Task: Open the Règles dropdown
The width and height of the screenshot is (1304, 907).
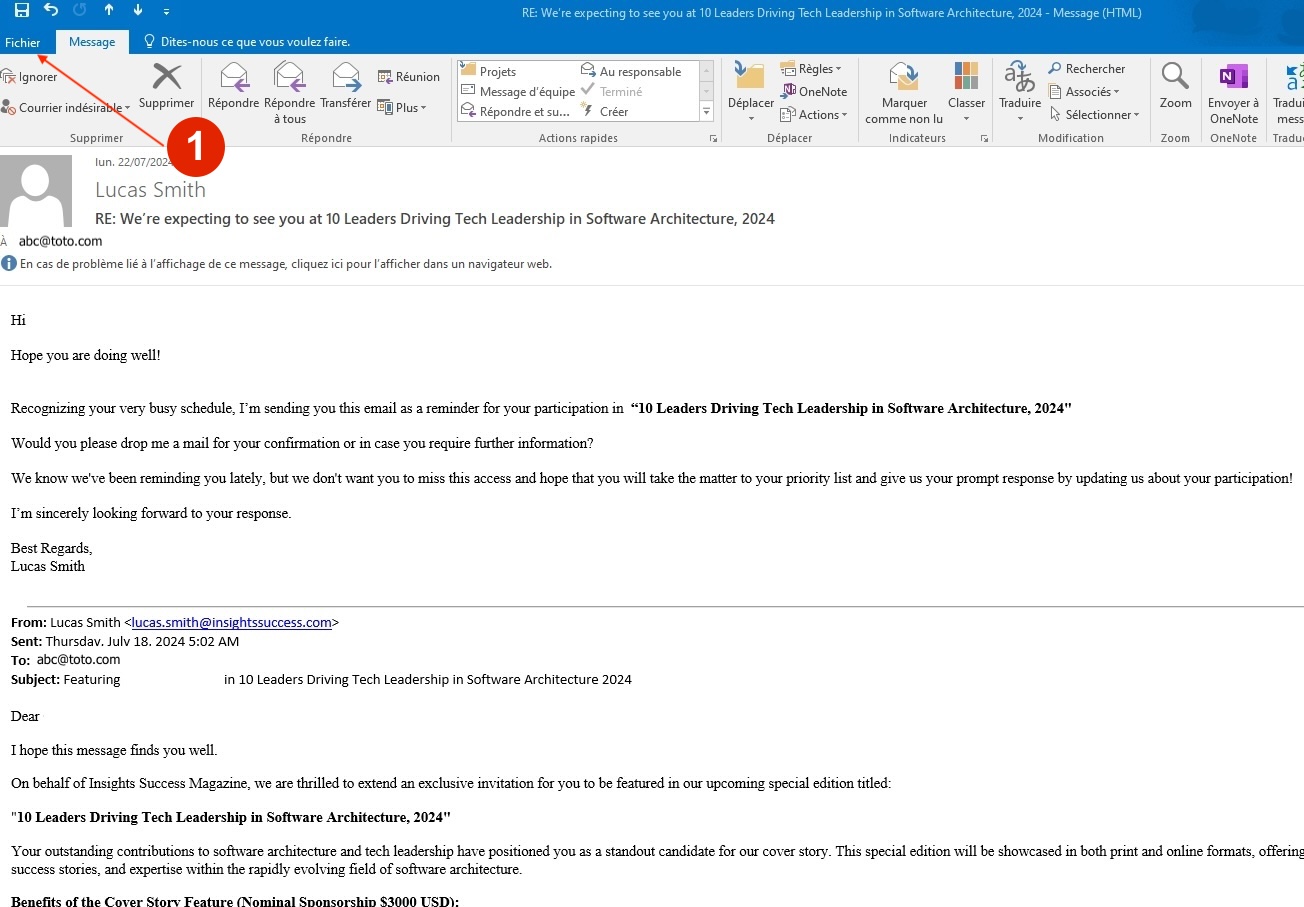Action: click(811, 69)
